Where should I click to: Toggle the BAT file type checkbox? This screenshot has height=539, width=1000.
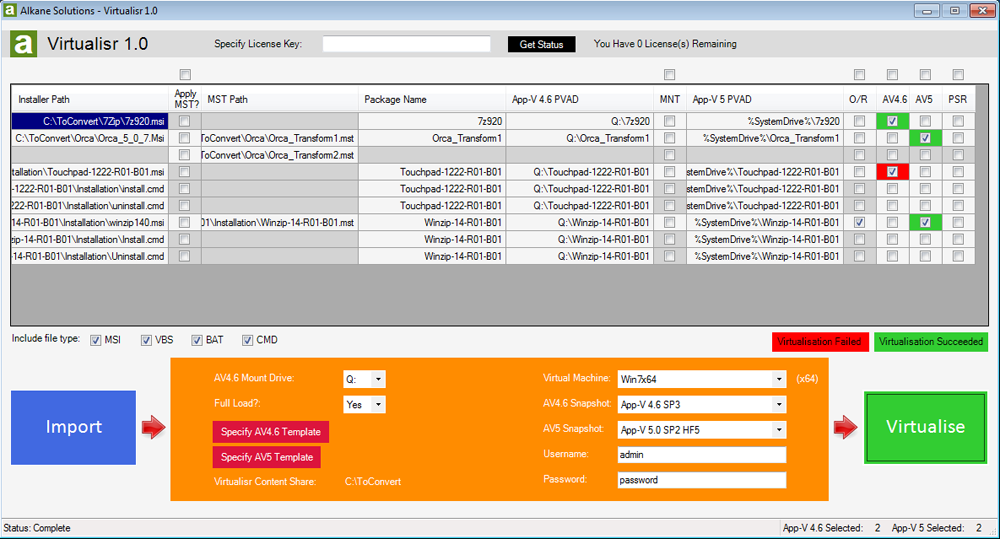tap(197, 341)
